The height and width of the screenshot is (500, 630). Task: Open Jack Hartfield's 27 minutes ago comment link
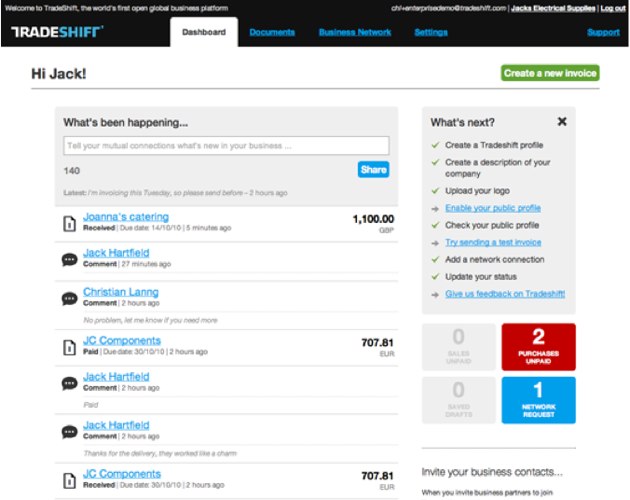pyautogui.click(x=116, y=253)
